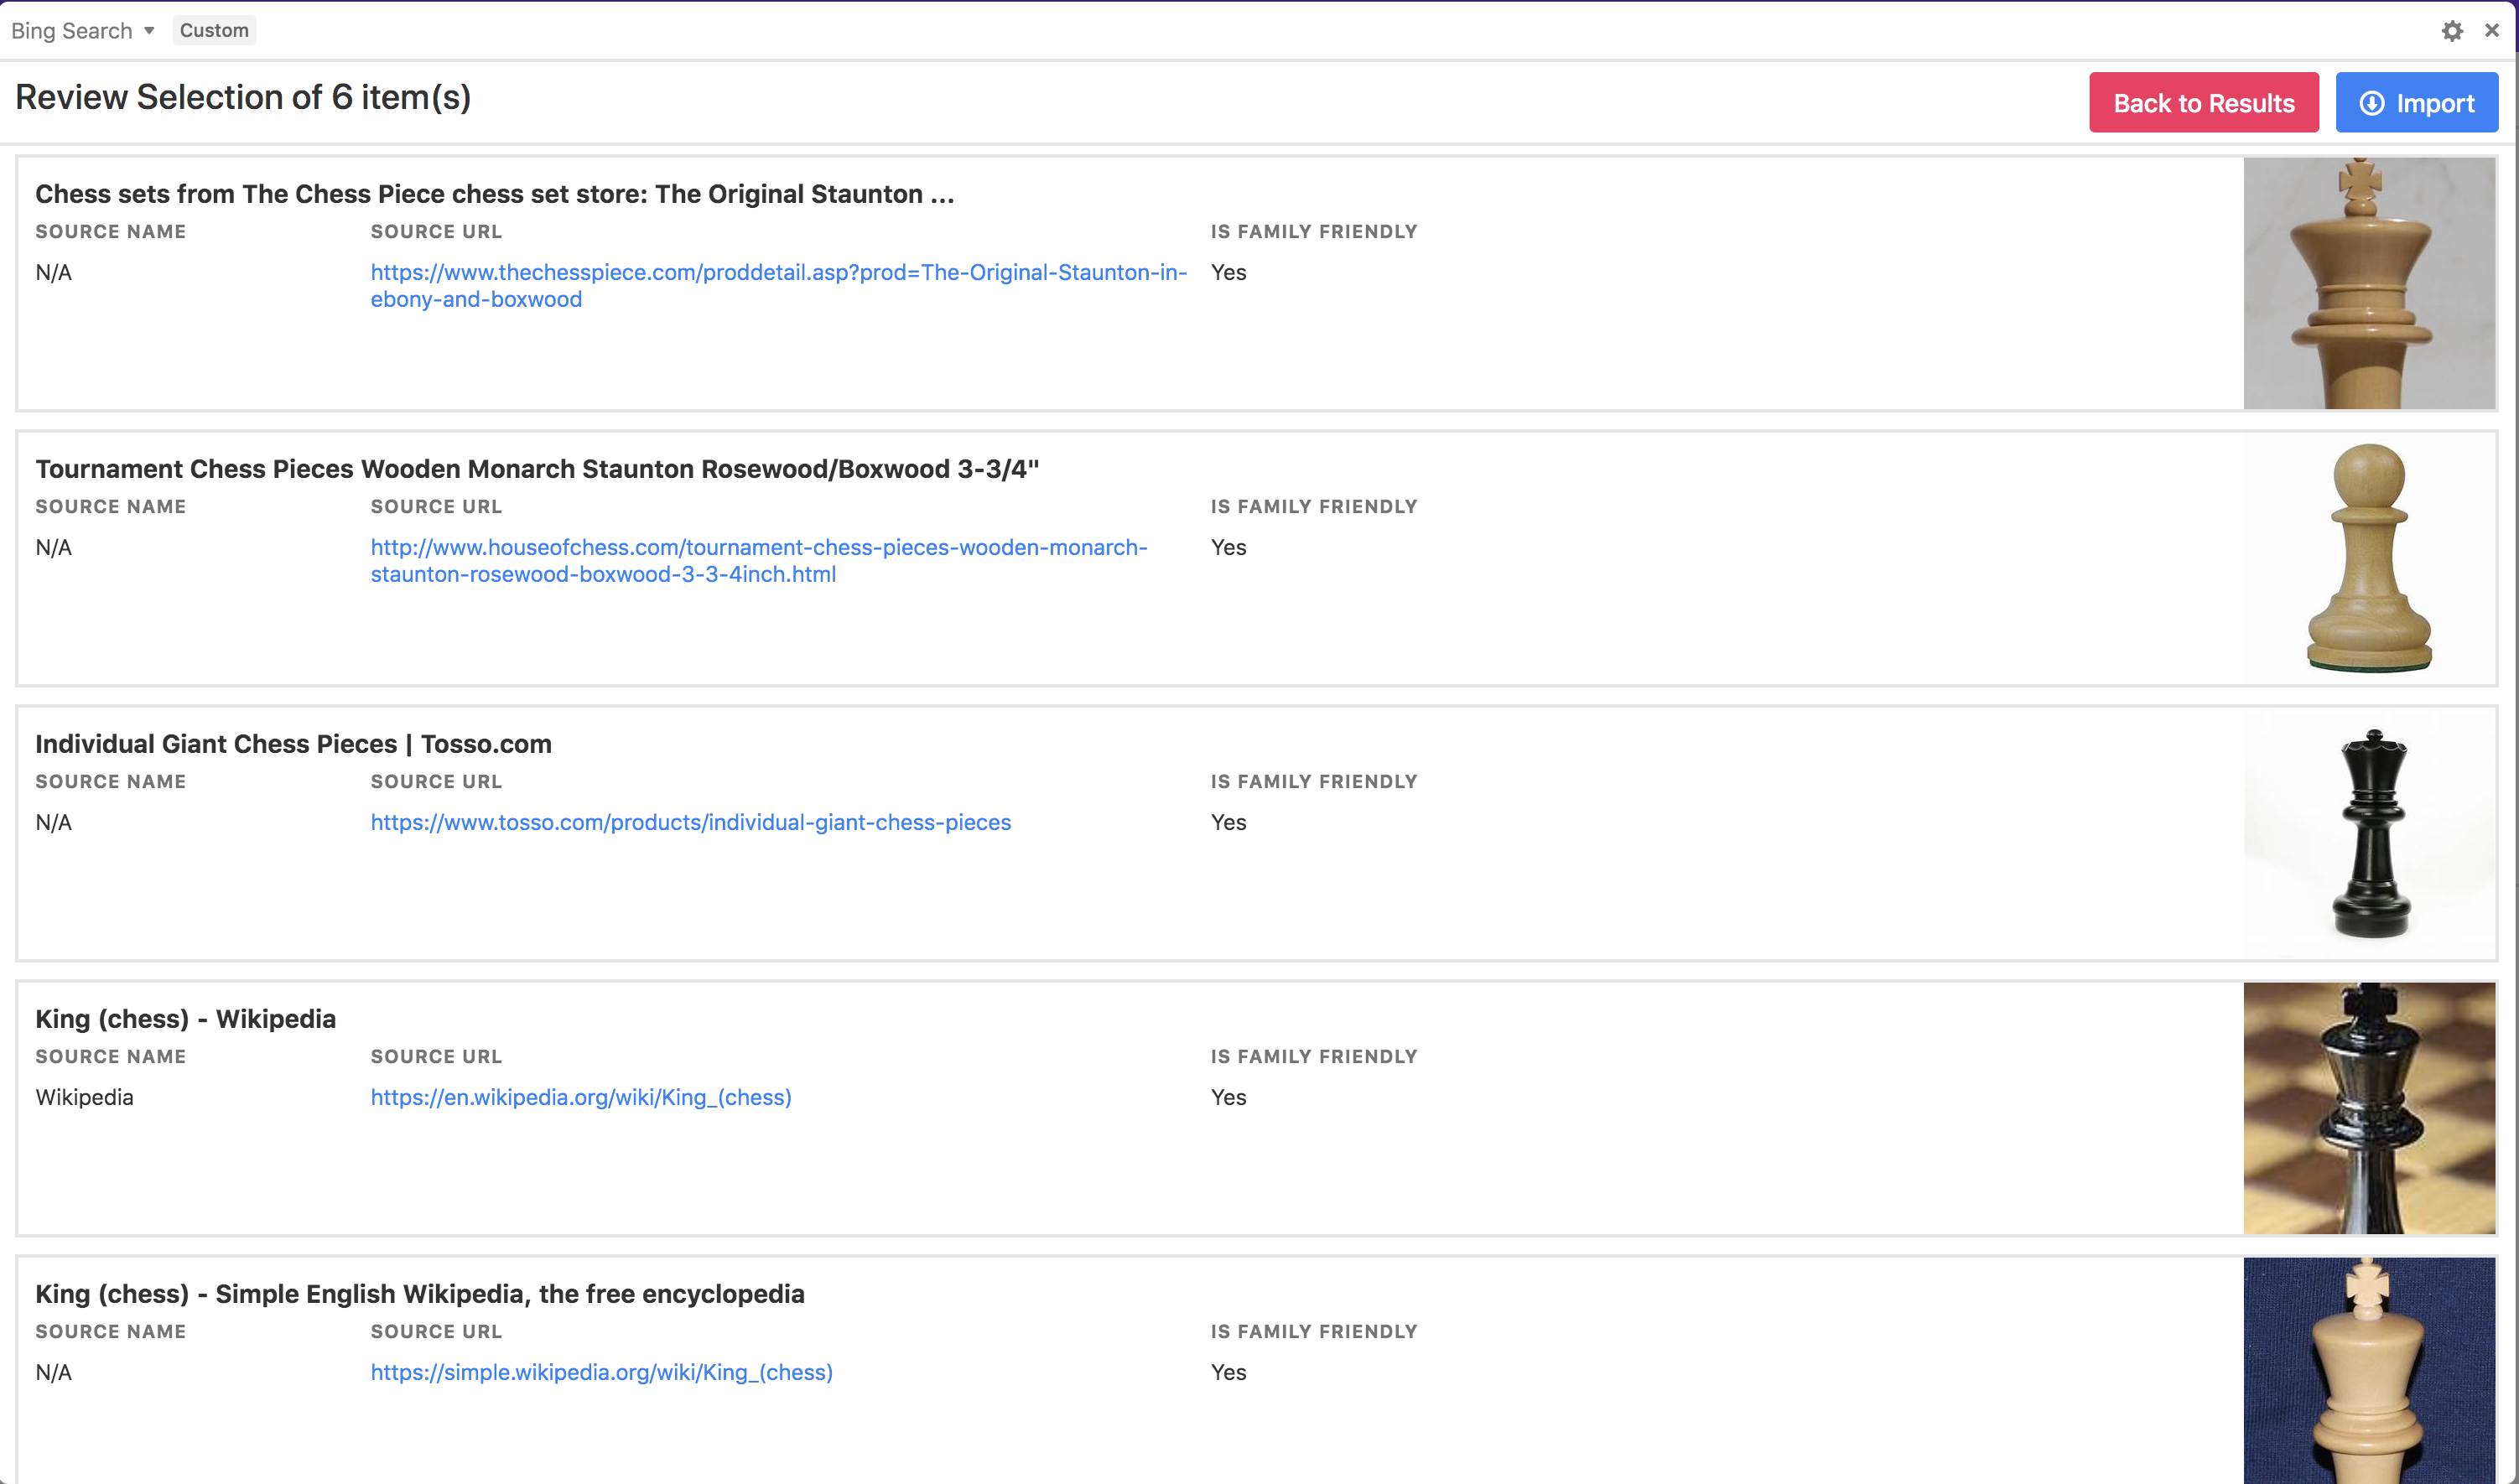
Task: Click the download icon inside Import
Action: click(x=2371, y=103)
